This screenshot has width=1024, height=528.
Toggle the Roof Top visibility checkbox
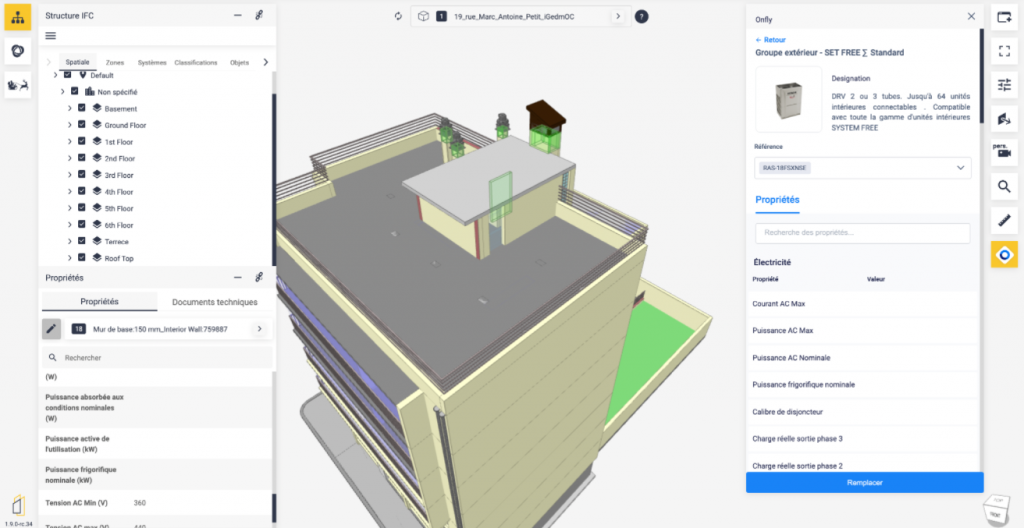(x=82, y=258)
